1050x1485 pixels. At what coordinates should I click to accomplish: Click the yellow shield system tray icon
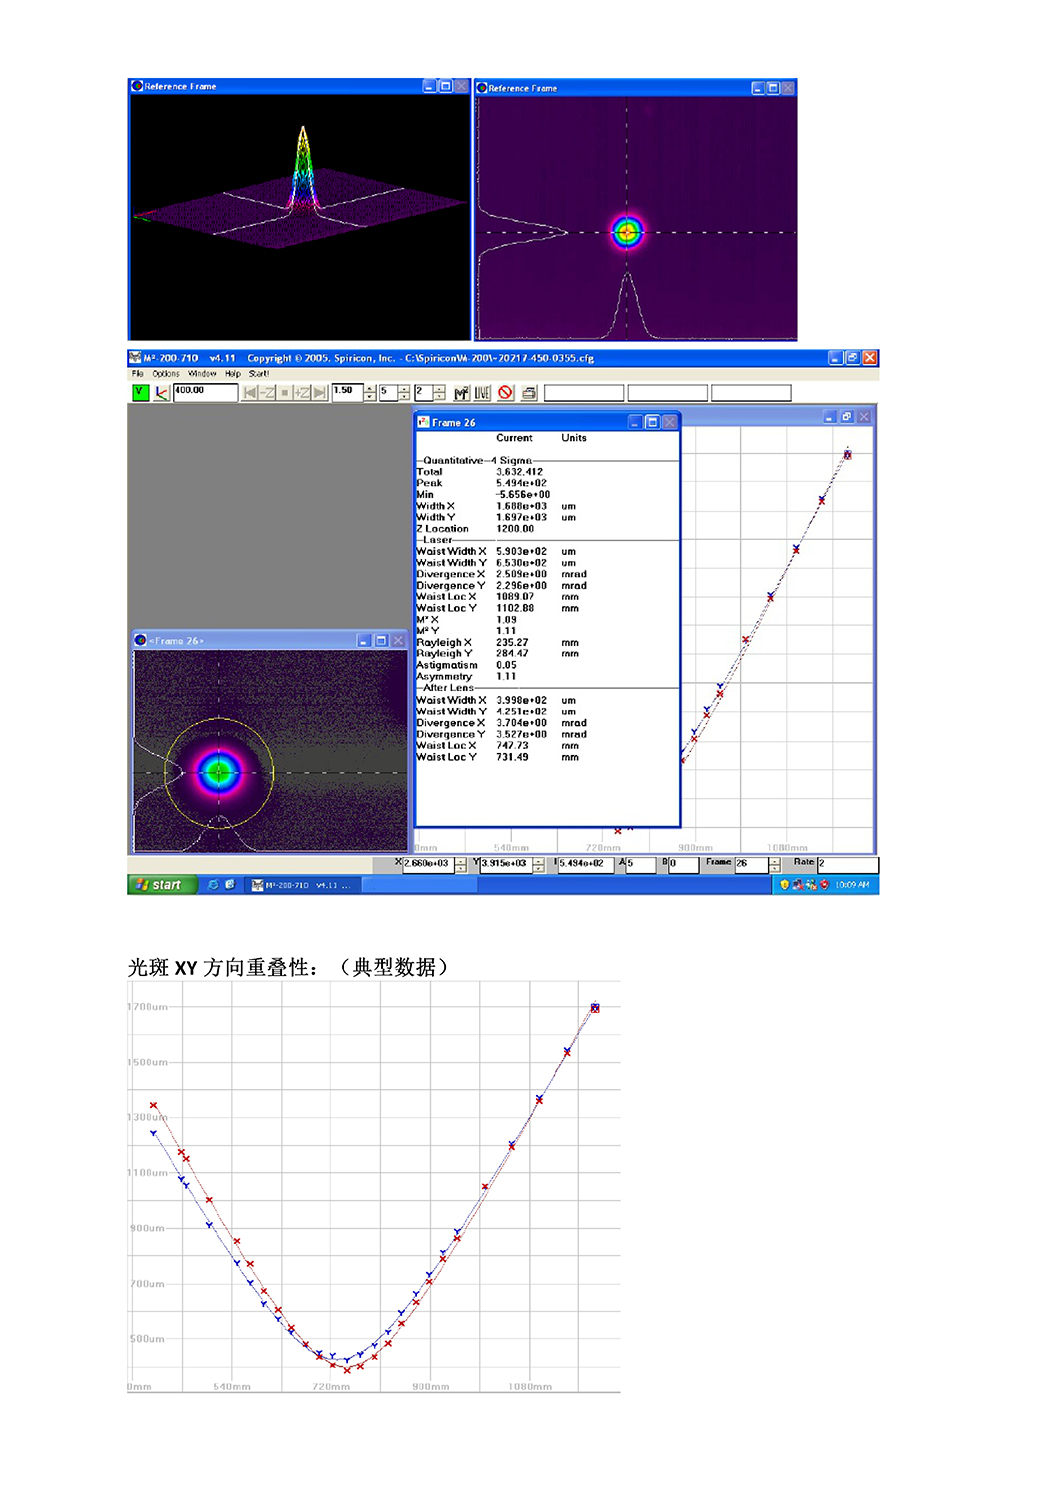tap(784, 885)
